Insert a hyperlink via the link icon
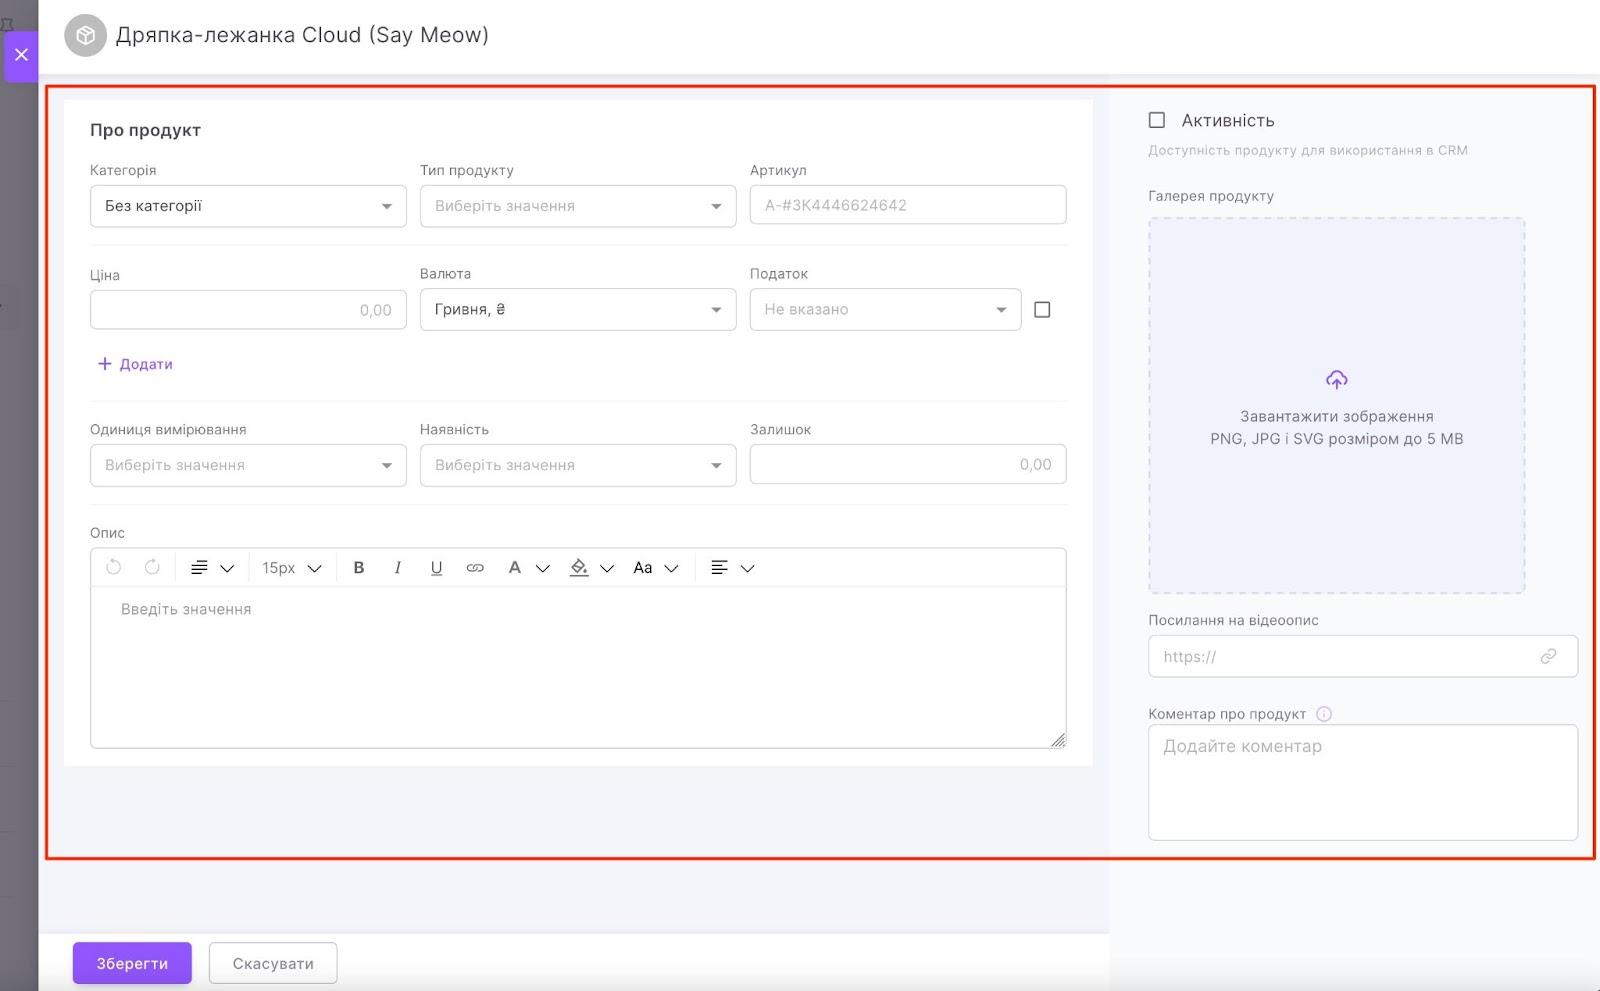 tap(475, 567)
